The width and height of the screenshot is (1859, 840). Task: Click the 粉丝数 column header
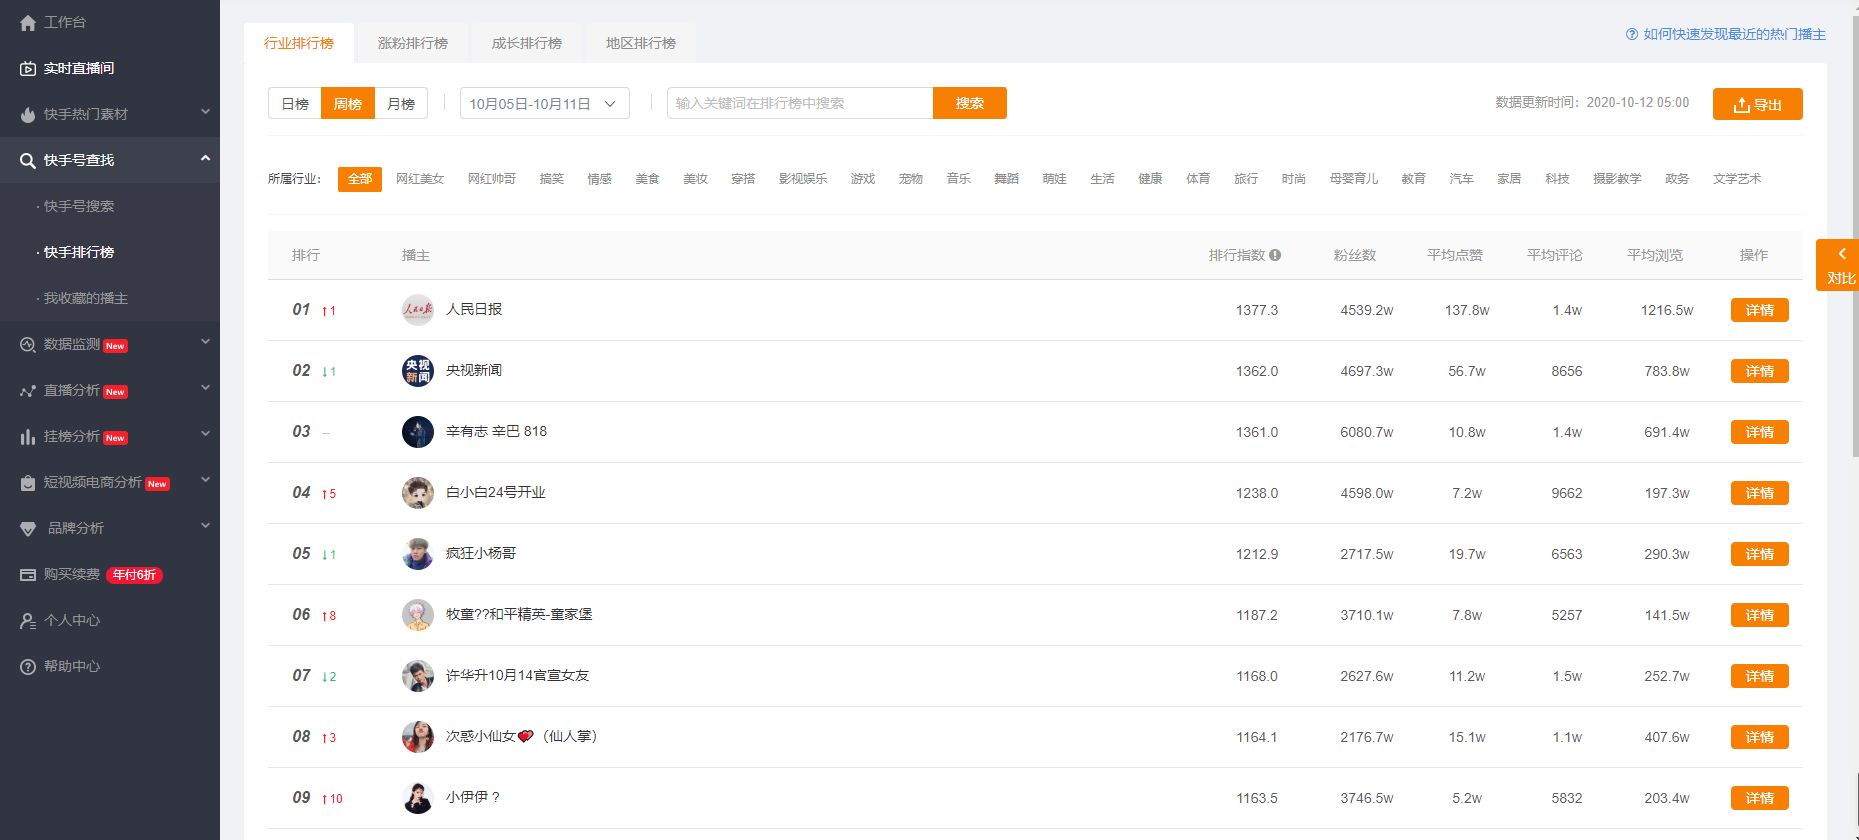(1355, 255)
